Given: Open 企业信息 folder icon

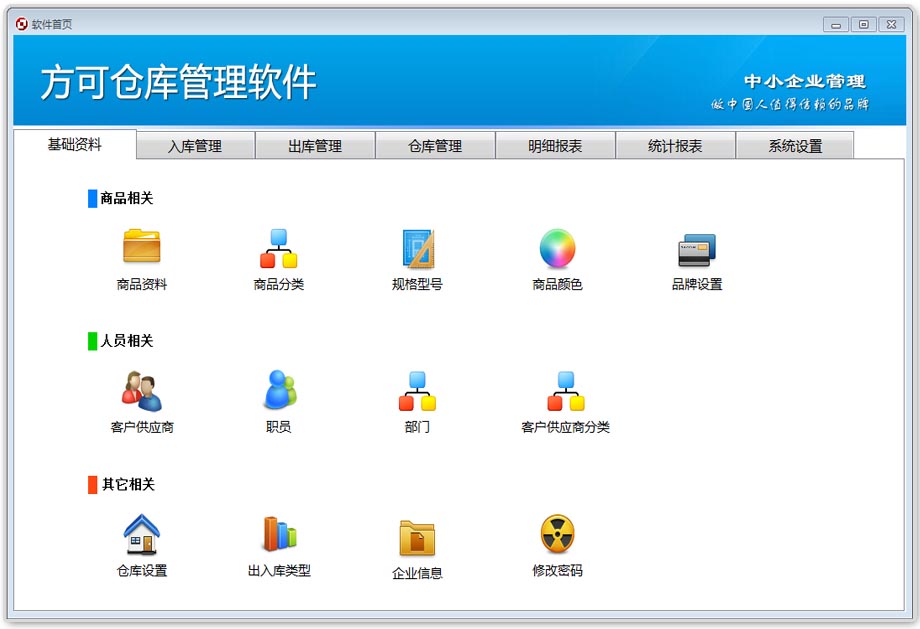Looking at the screenshot, I should click(417, 537).
